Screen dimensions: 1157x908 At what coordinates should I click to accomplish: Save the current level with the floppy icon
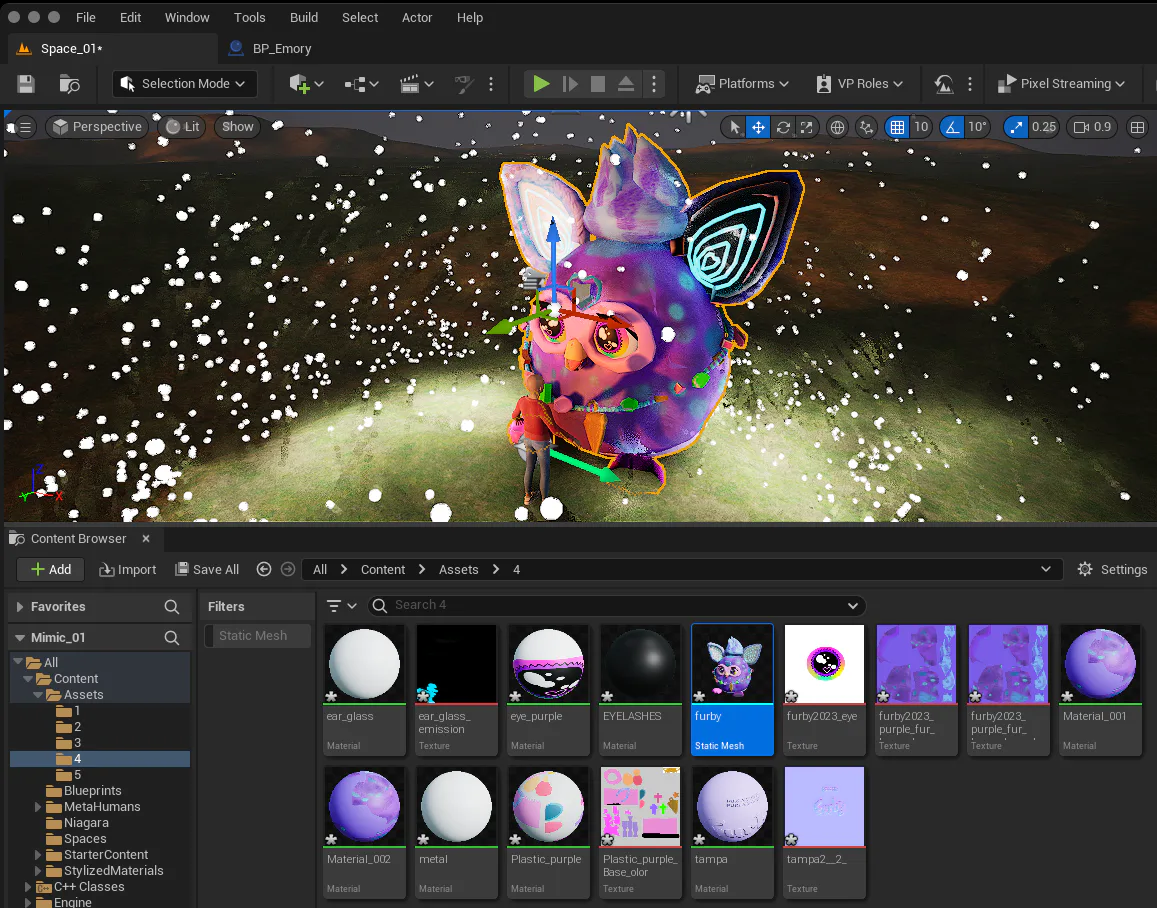click(26, 84)
